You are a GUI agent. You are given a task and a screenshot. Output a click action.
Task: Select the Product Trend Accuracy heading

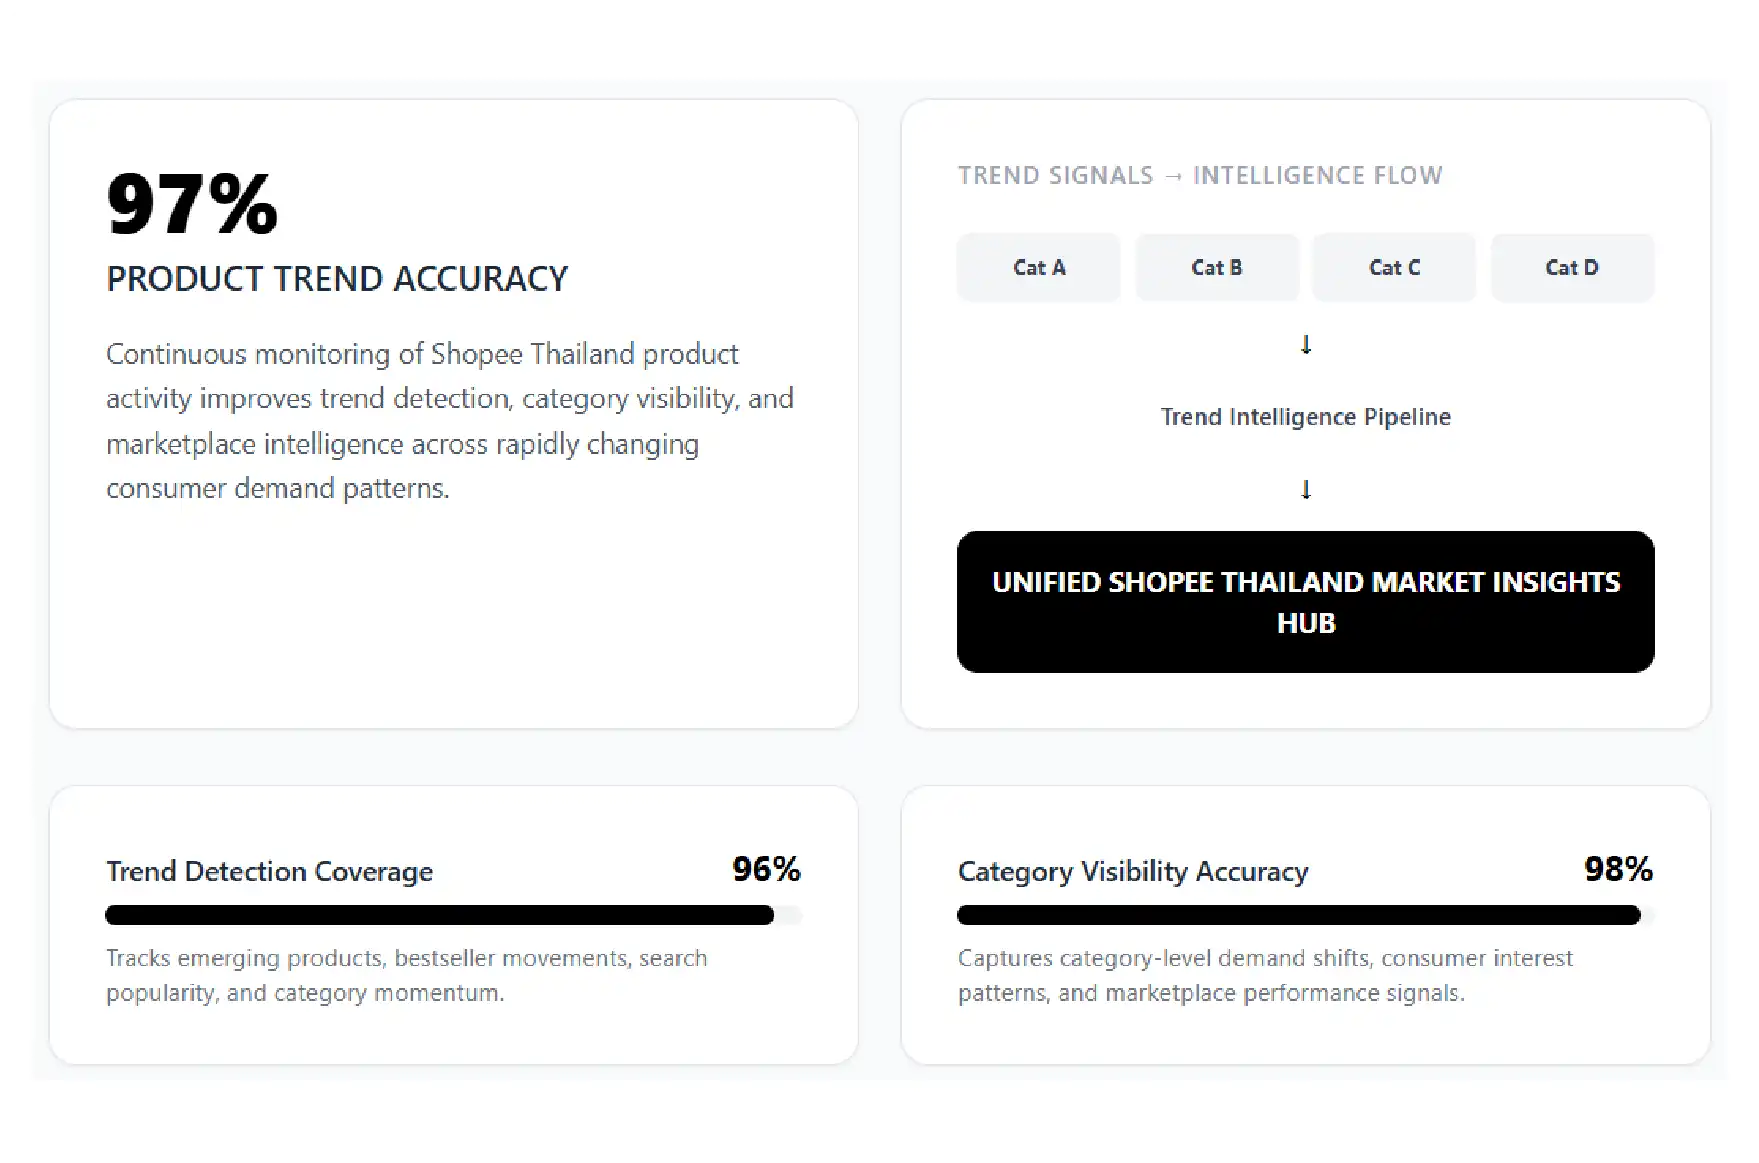pyautogui.click(x=337, y=278)
